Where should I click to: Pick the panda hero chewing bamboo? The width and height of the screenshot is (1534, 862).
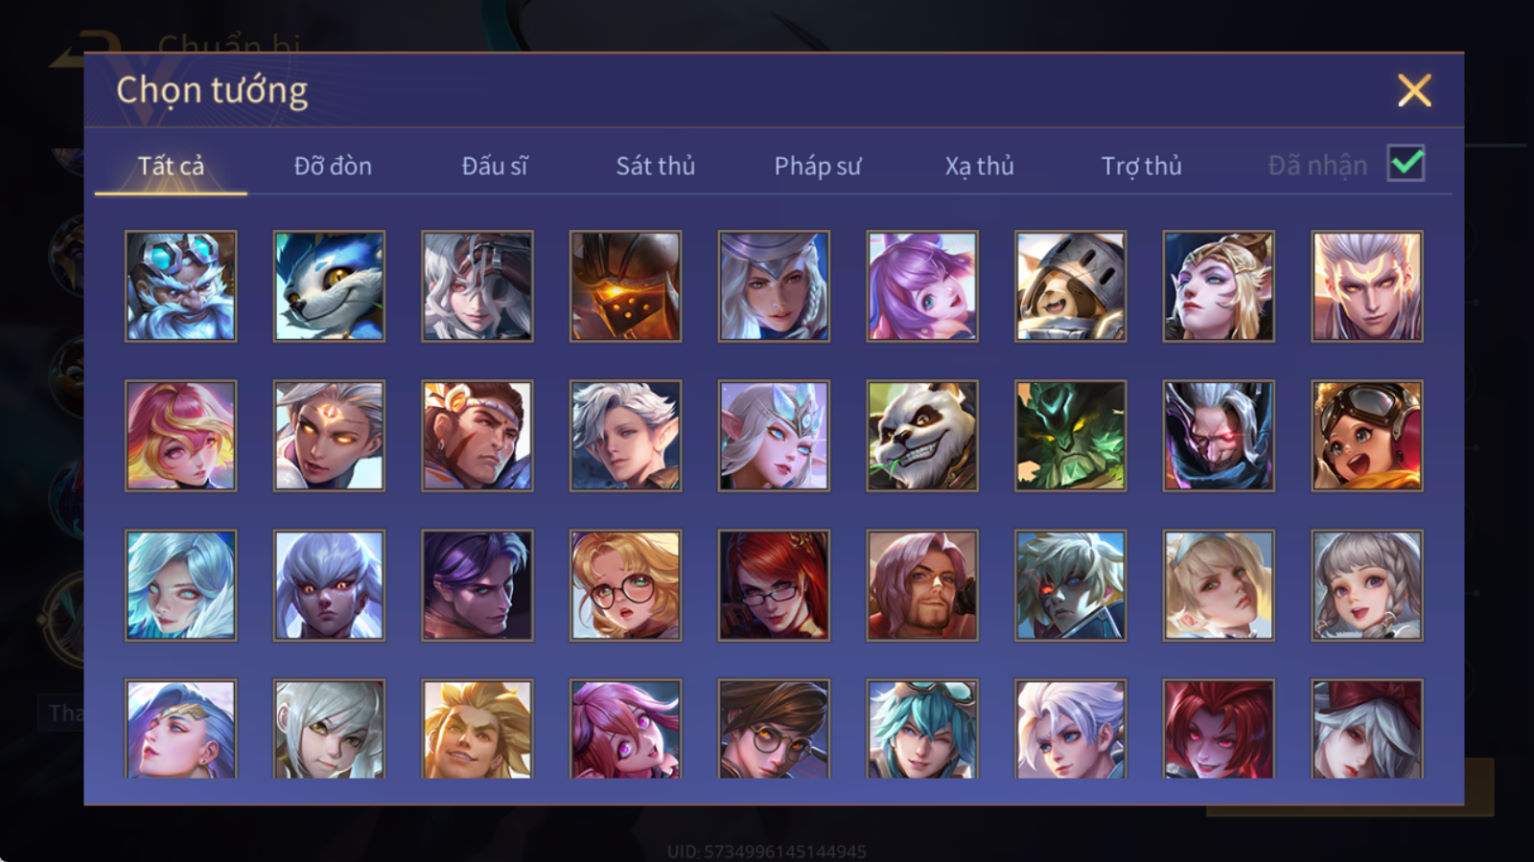pyautogui.click(x=922, y=436)
